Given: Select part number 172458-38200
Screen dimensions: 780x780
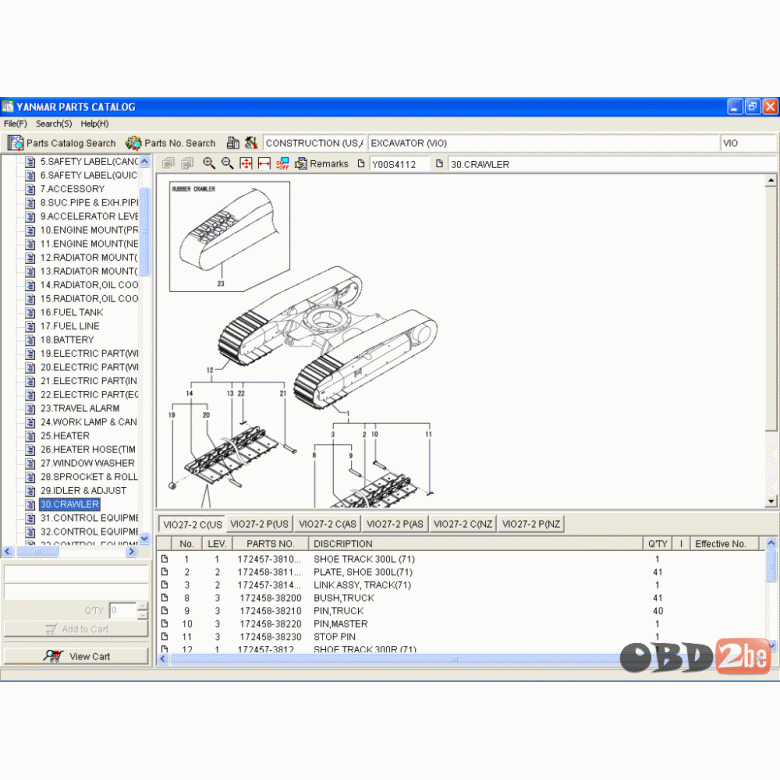Looking at the screenshot, I should pyautogui.click(x=270, y=598).
